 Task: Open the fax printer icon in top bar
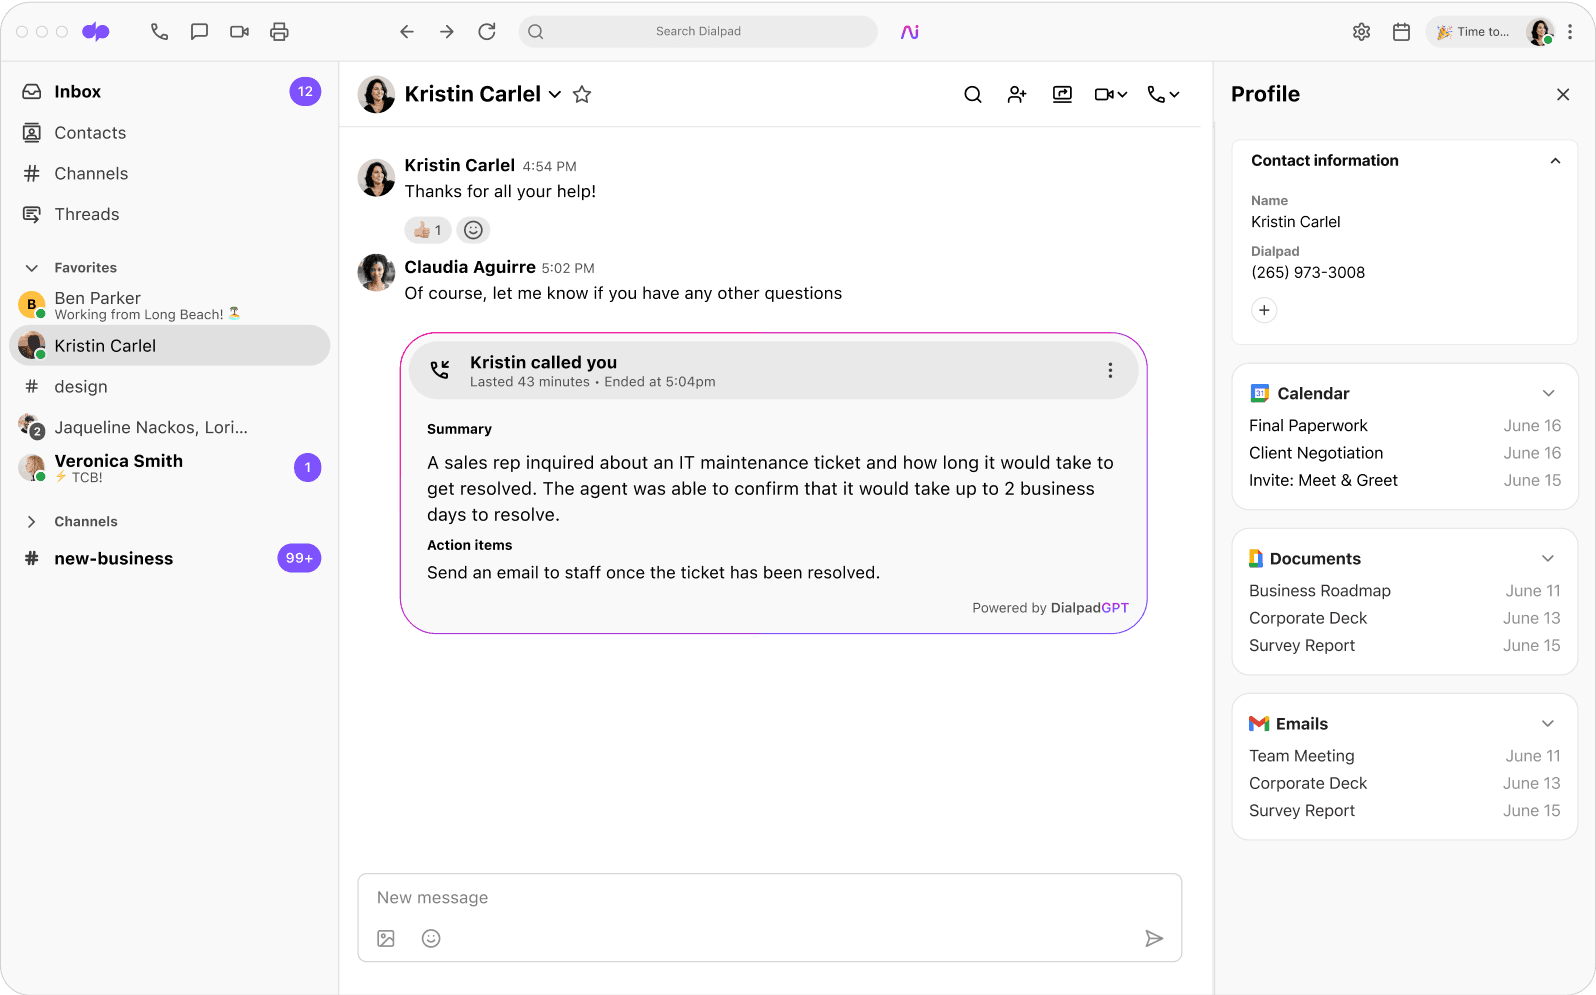point(279,32)
